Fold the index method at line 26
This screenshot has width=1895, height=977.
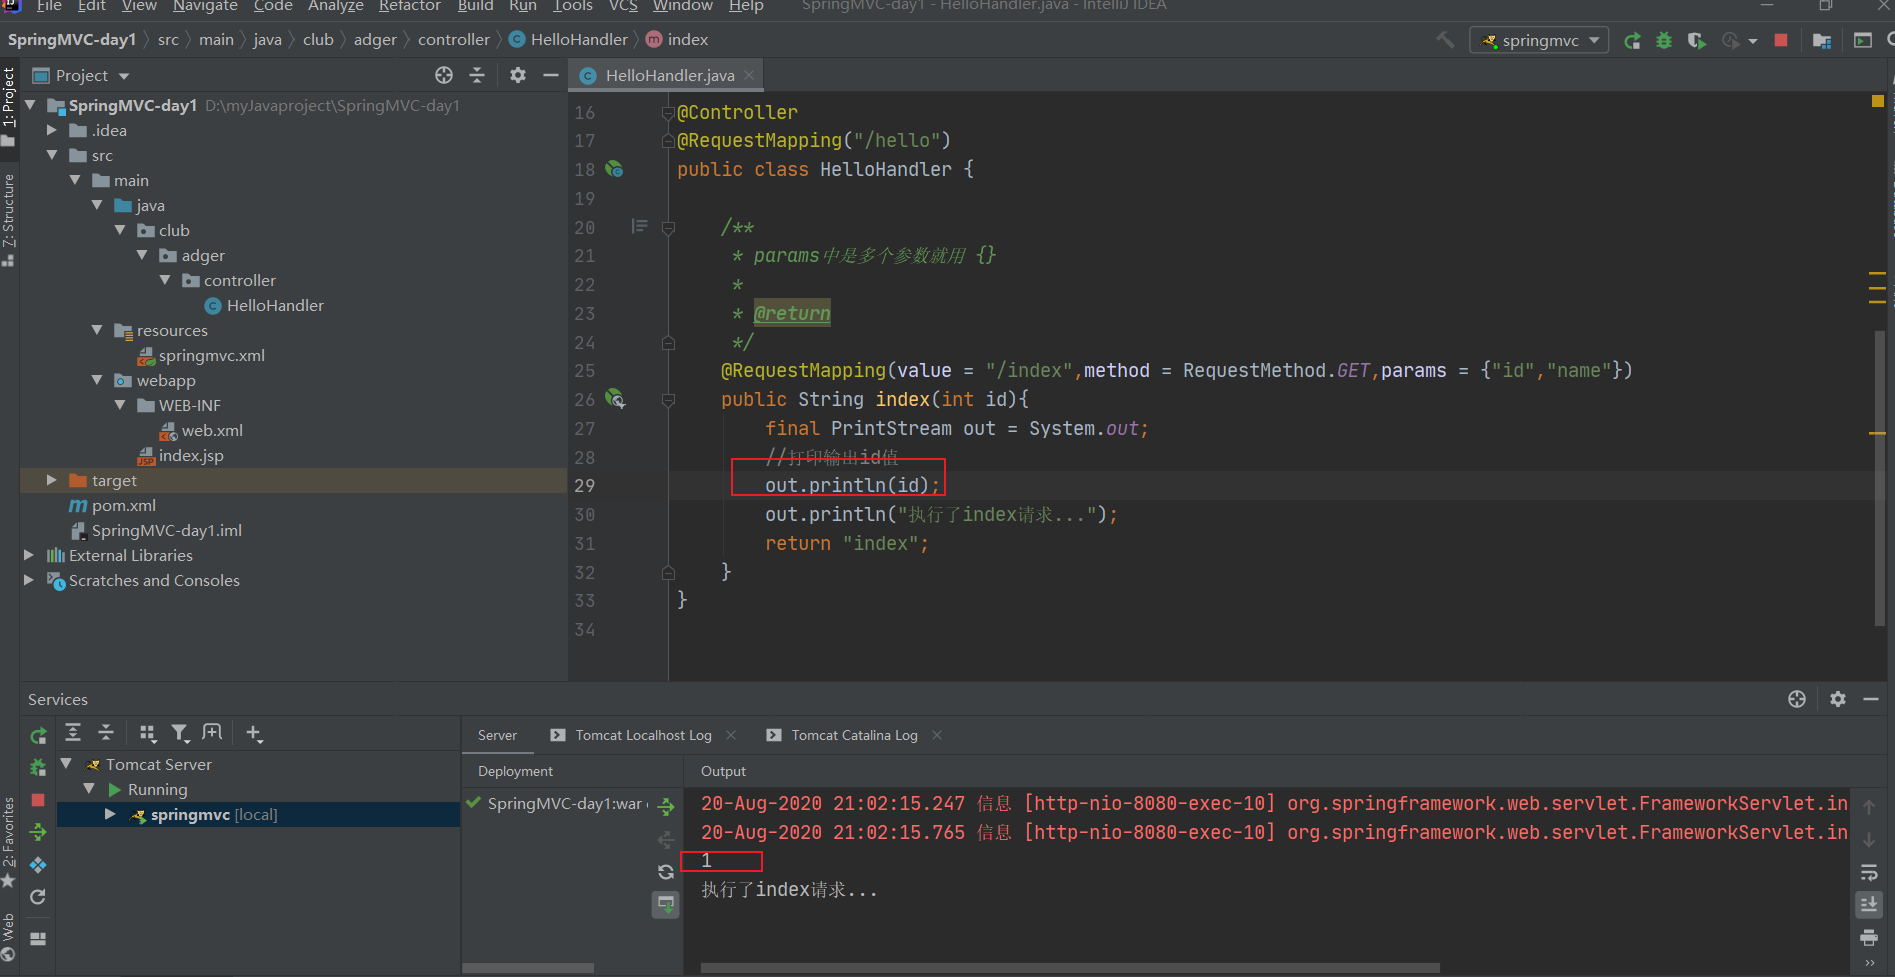coord(668,400)
